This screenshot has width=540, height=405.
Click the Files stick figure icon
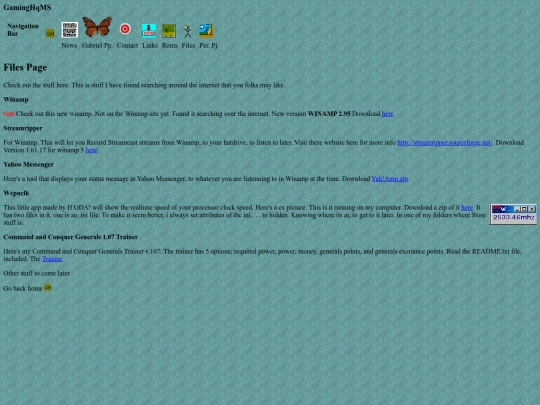188,31
